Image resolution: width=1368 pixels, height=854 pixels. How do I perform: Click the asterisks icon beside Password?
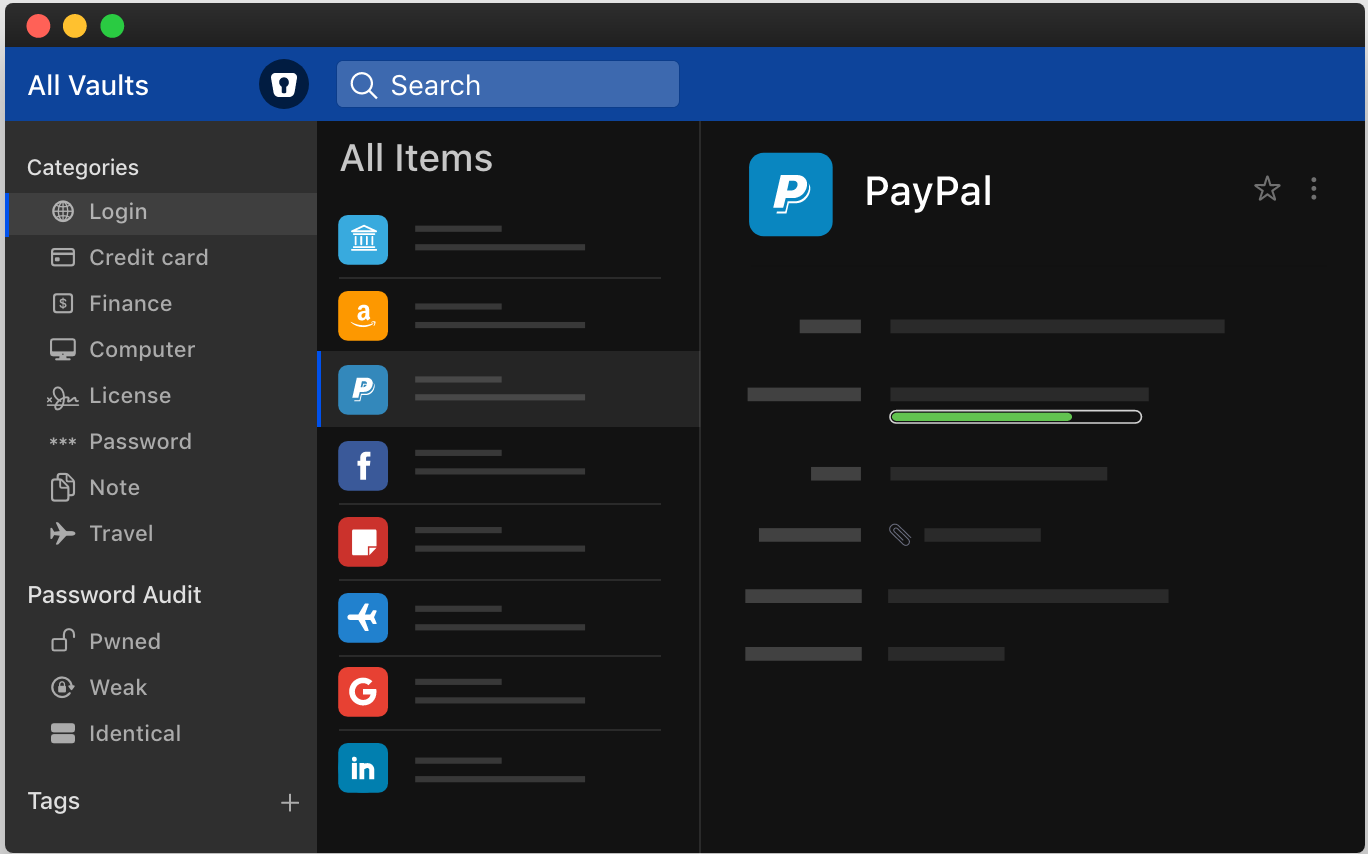pos(63,443)
